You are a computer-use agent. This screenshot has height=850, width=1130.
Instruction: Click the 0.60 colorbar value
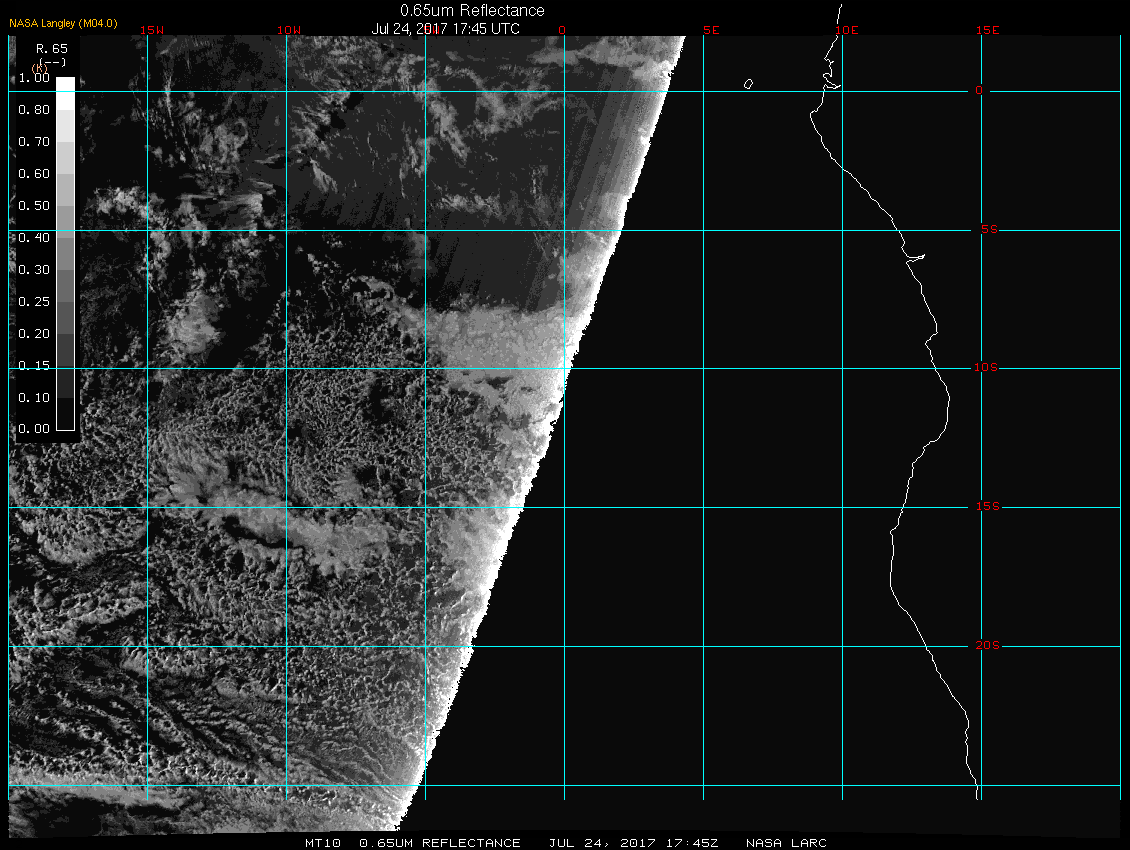pyautogui.click(x=34, y=174)
